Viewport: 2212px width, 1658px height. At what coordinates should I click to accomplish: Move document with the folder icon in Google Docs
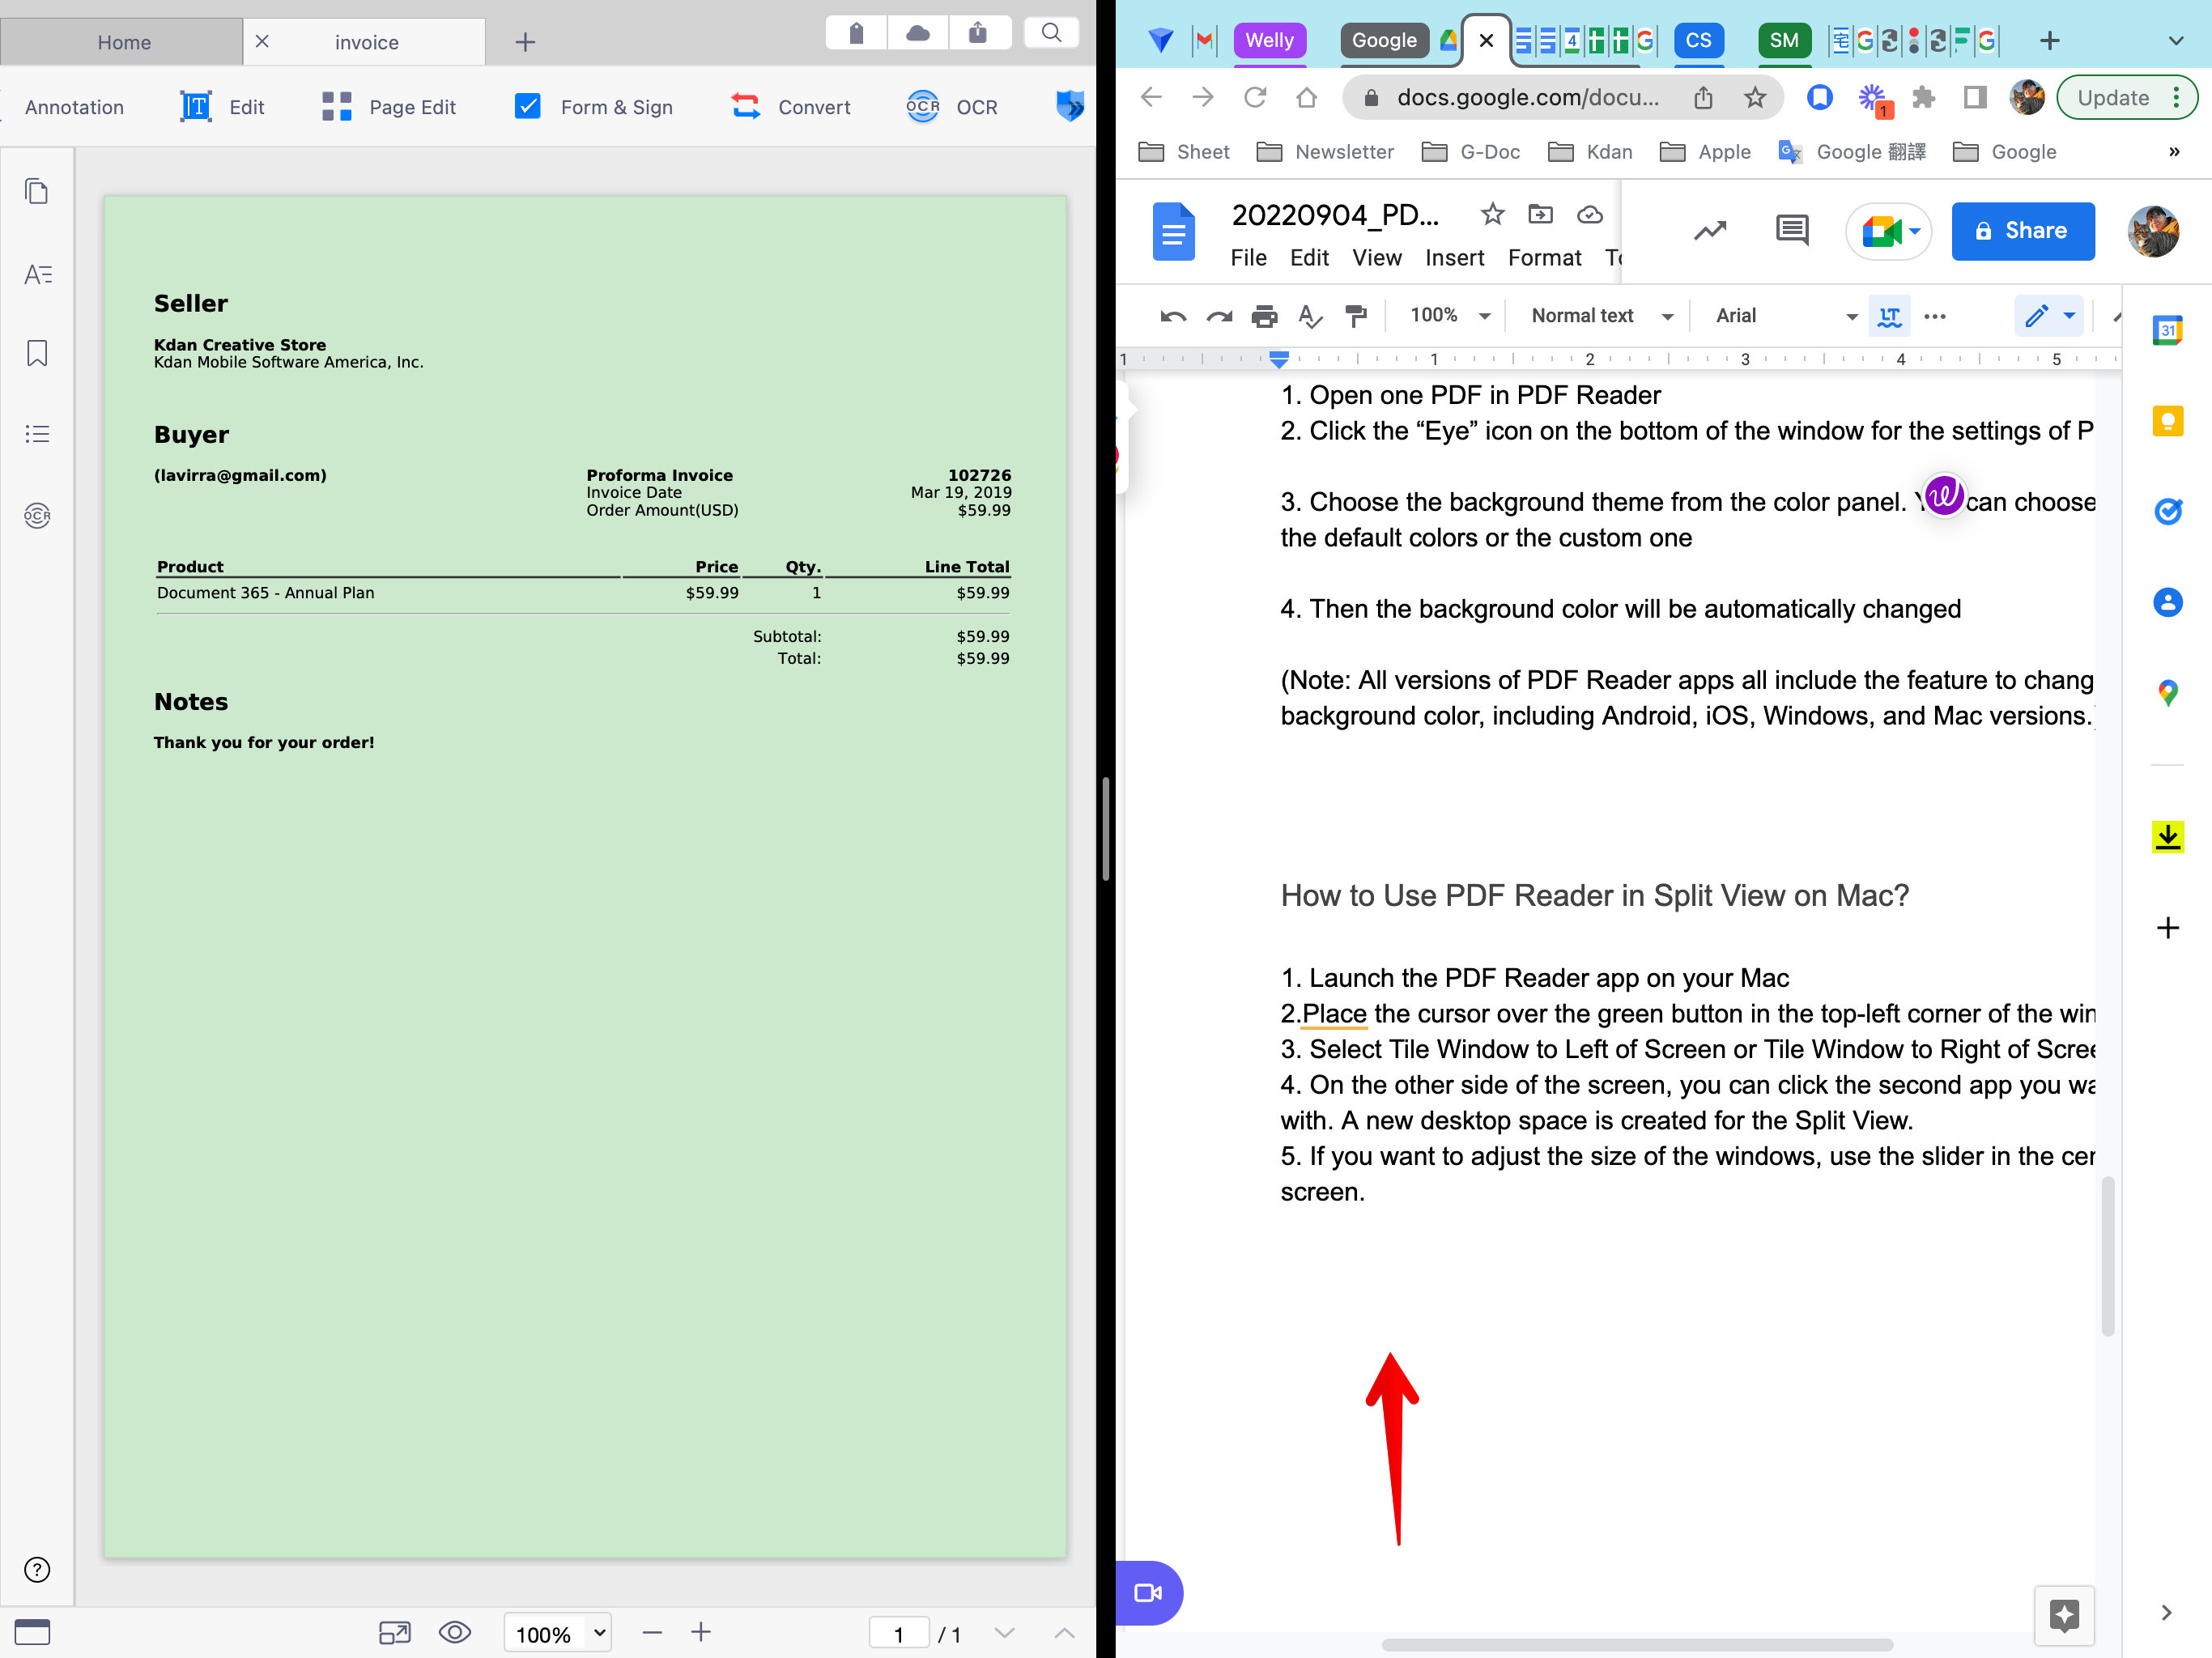pos(1540,214)
